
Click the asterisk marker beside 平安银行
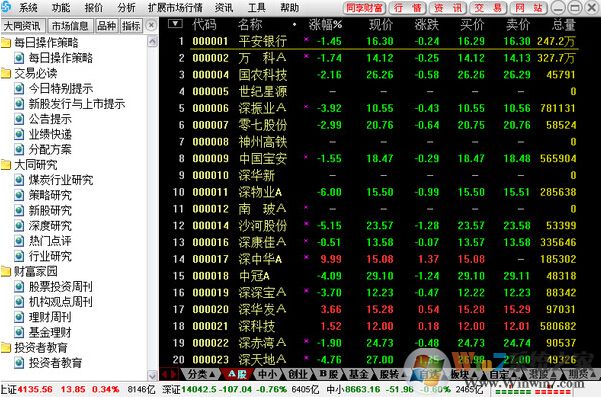pyautogui.click(x=306, y=39)
